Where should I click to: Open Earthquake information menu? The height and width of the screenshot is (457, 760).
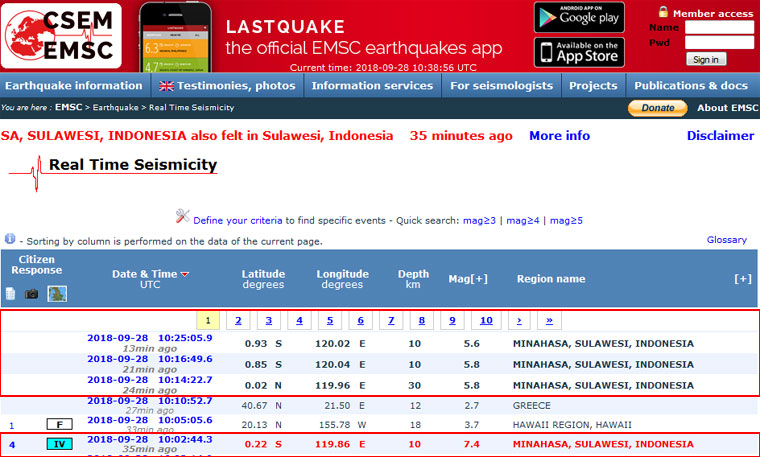73,86
